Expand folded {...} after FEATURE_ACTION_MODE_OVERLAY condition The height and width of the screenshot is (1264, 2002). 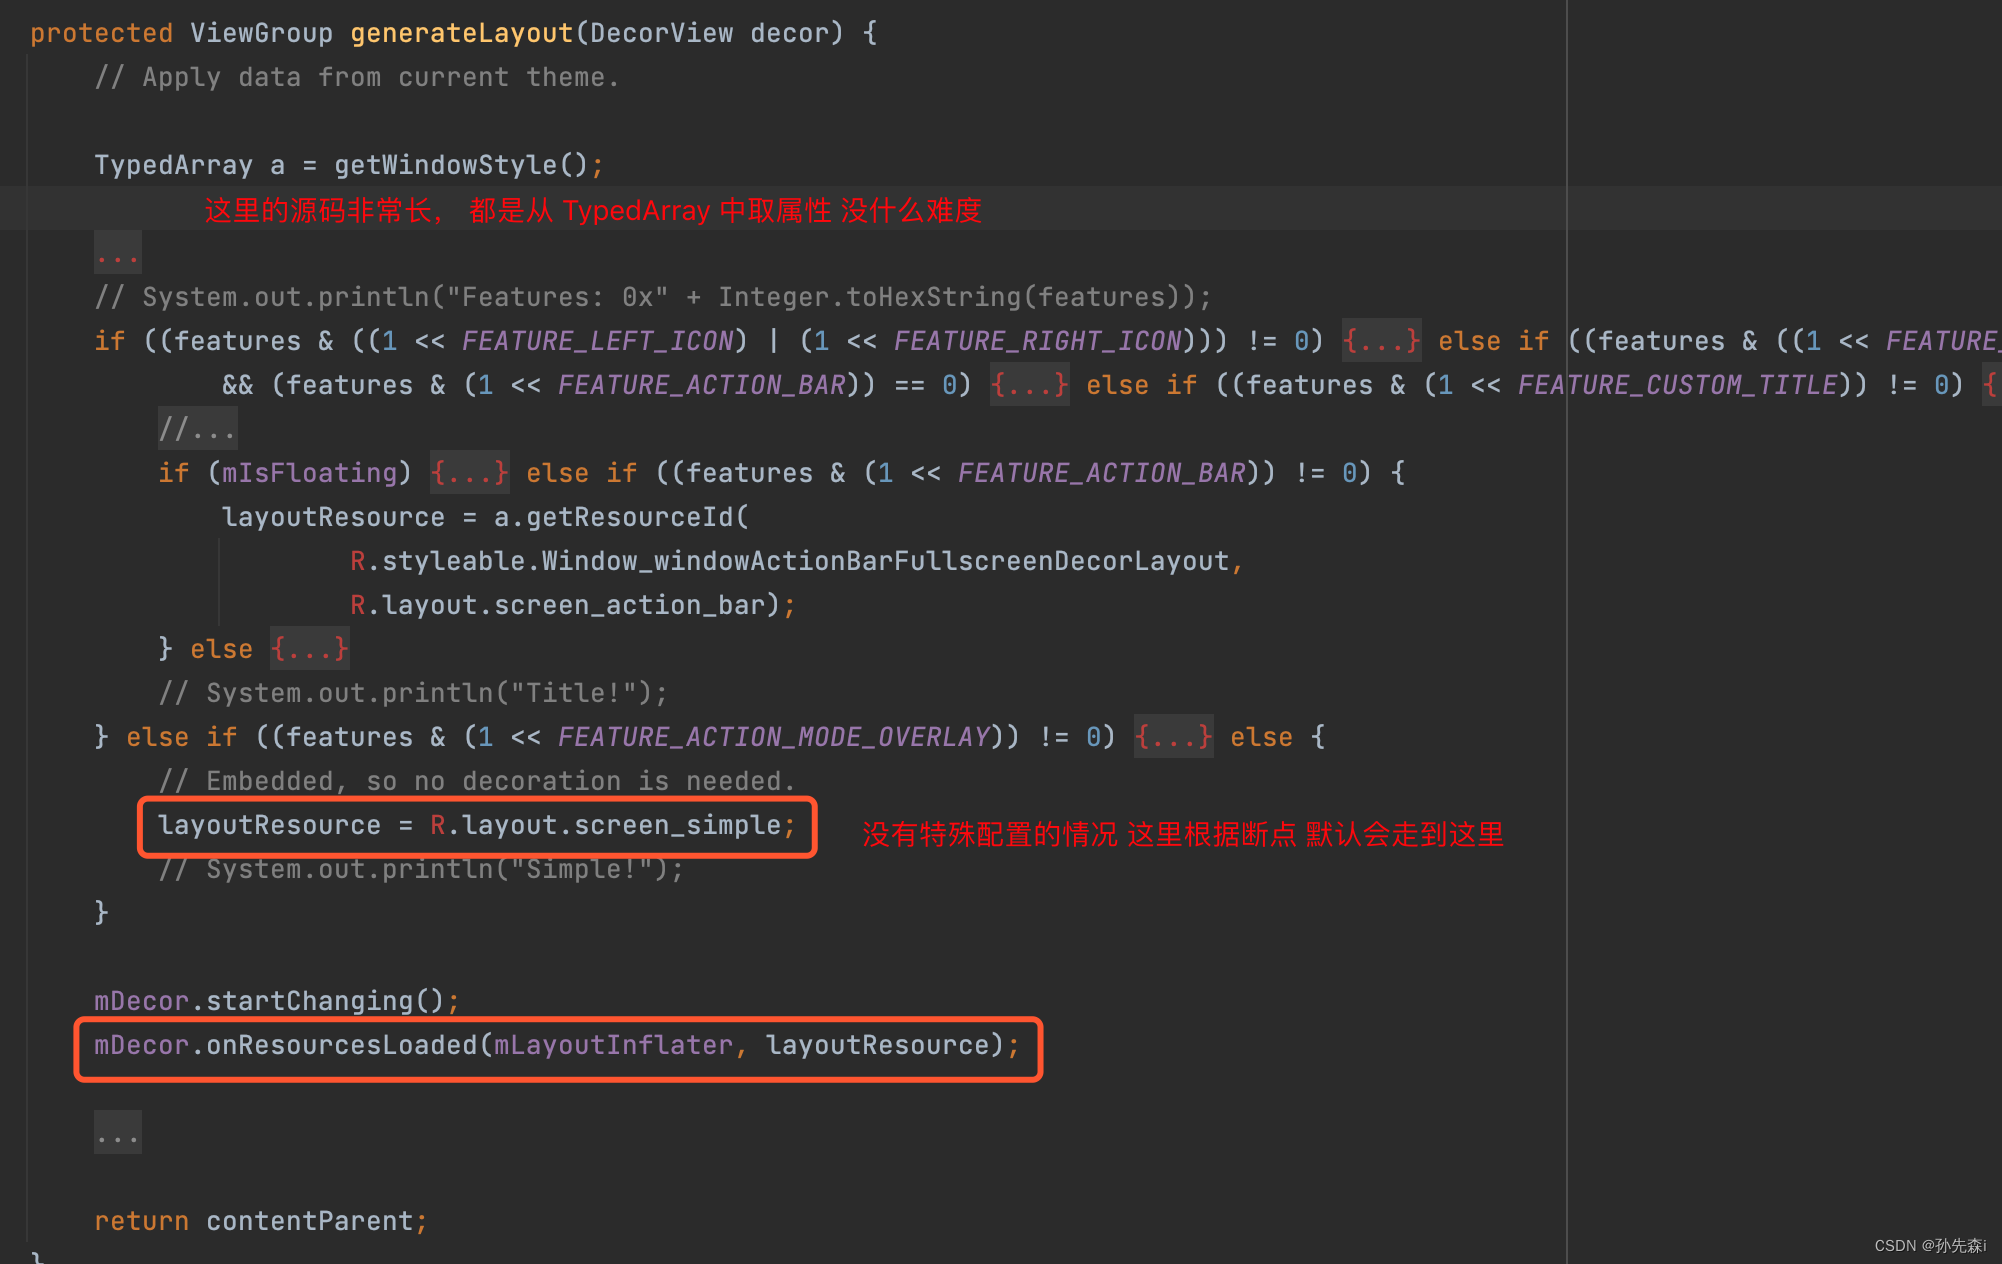pos(1174,737)
